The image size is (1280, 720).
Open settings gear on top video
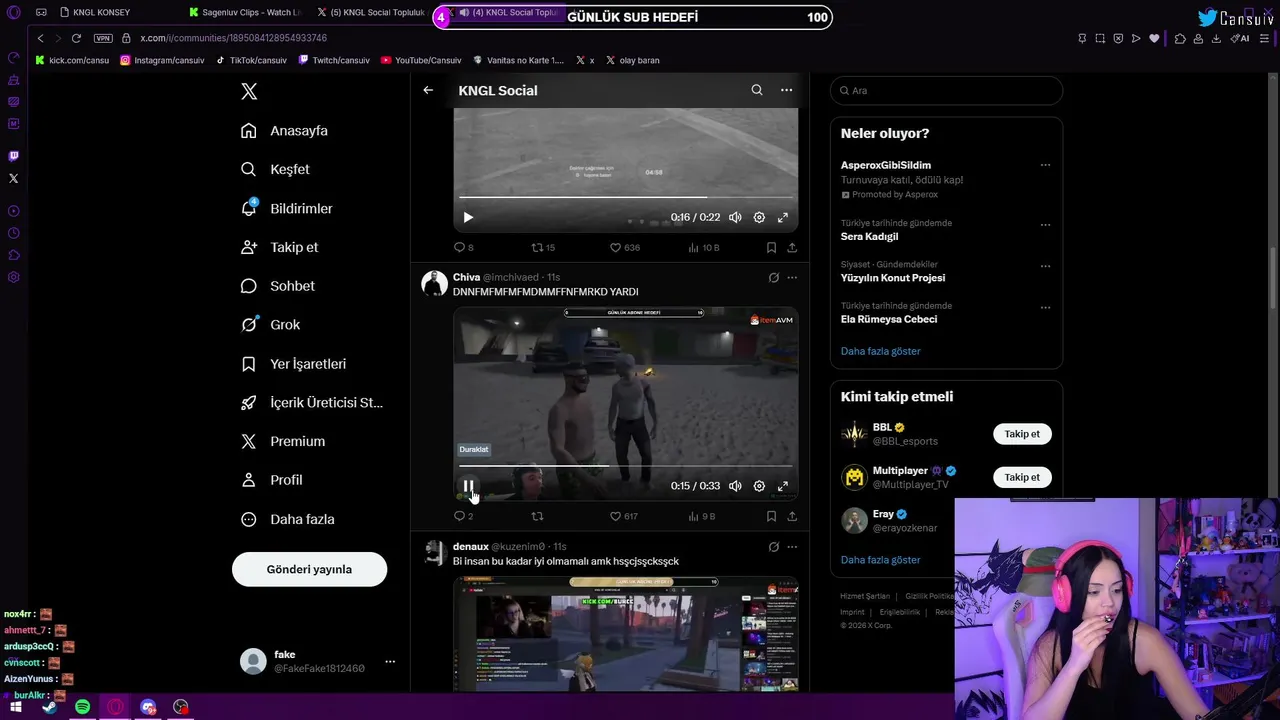tap(759, 217)
